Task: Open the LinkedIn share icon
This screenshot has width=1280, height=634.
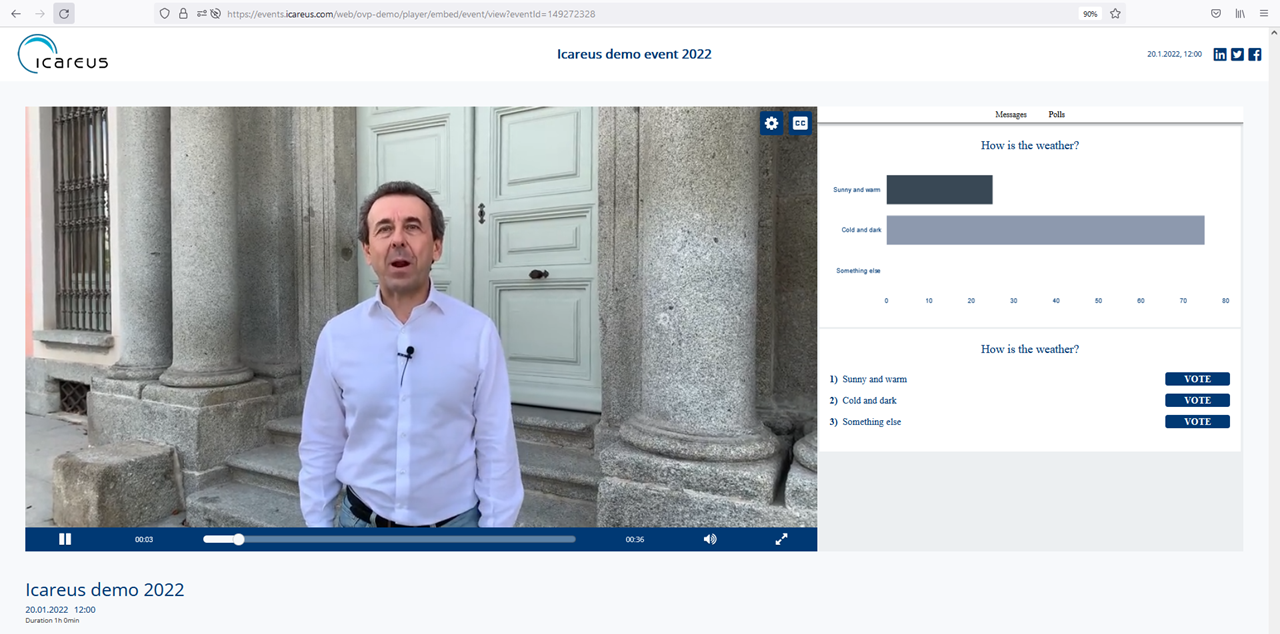Action: (x=1220, y=54)
